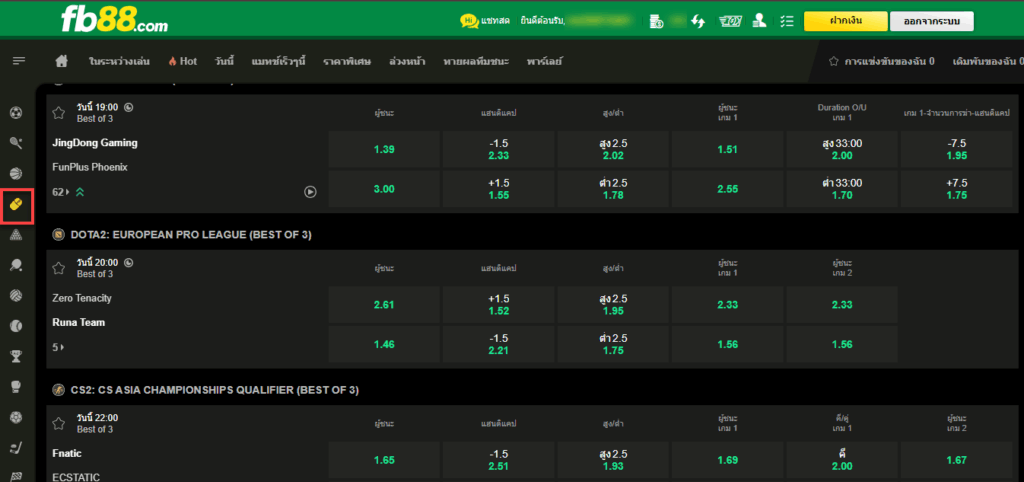Open the ทายผลทีมชนะ tab
The height and width of the screenshot is (482, 1024).
click(x=476, y=61)
